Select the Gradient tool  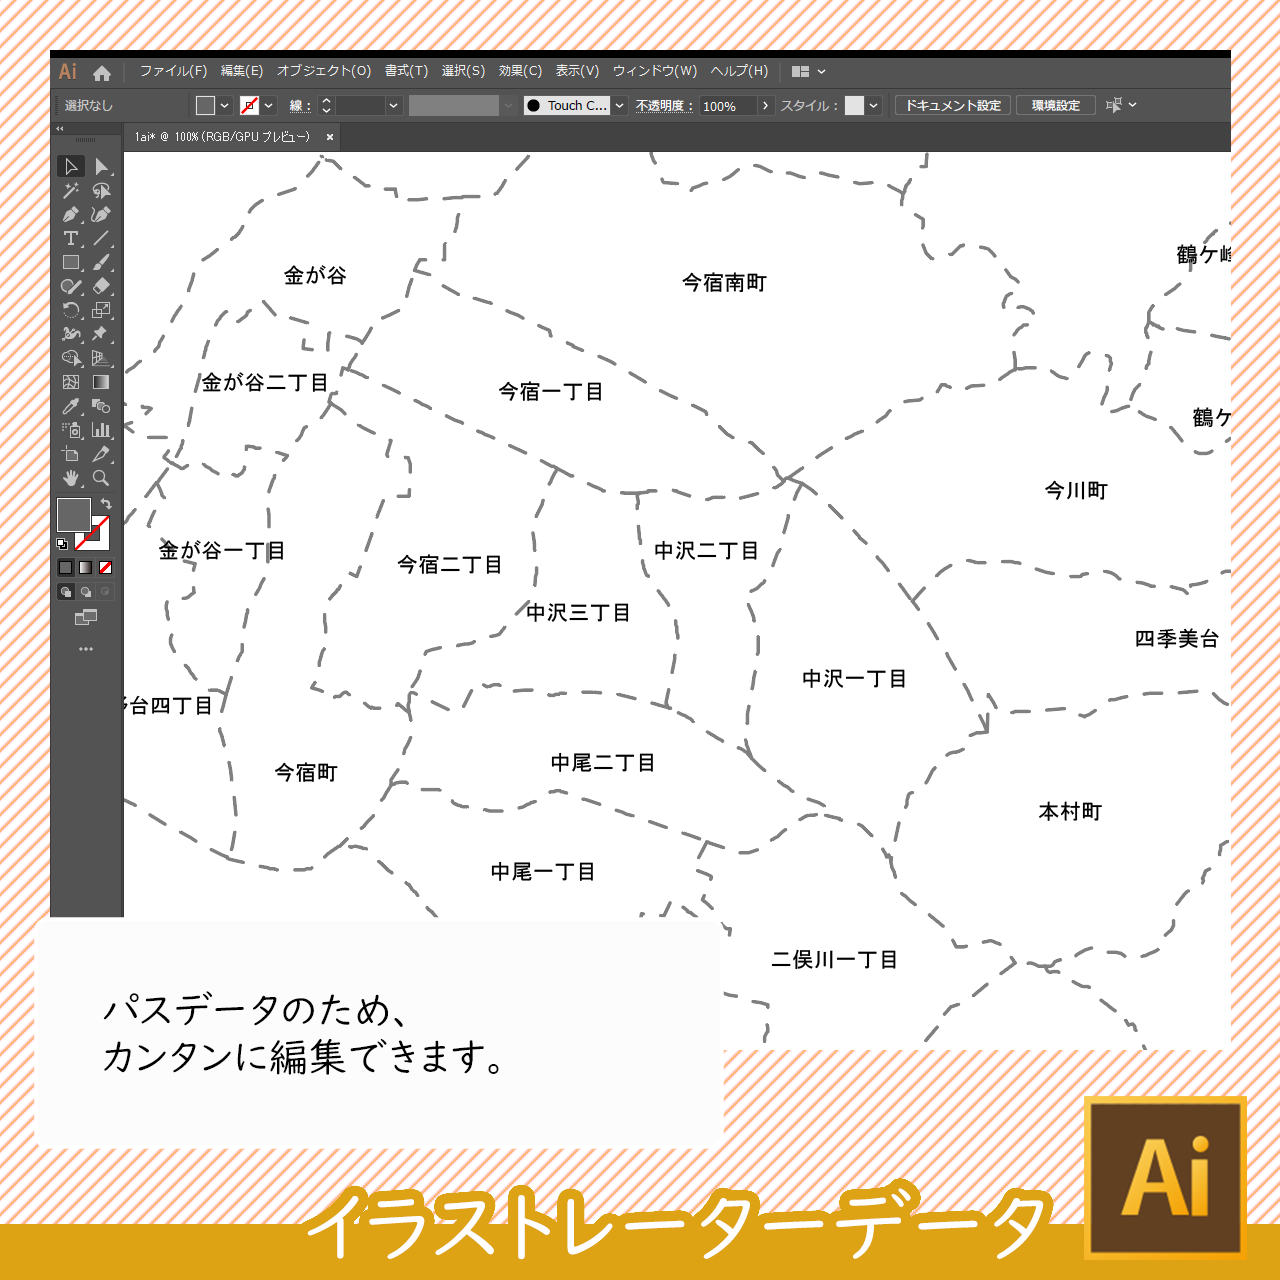101,382
